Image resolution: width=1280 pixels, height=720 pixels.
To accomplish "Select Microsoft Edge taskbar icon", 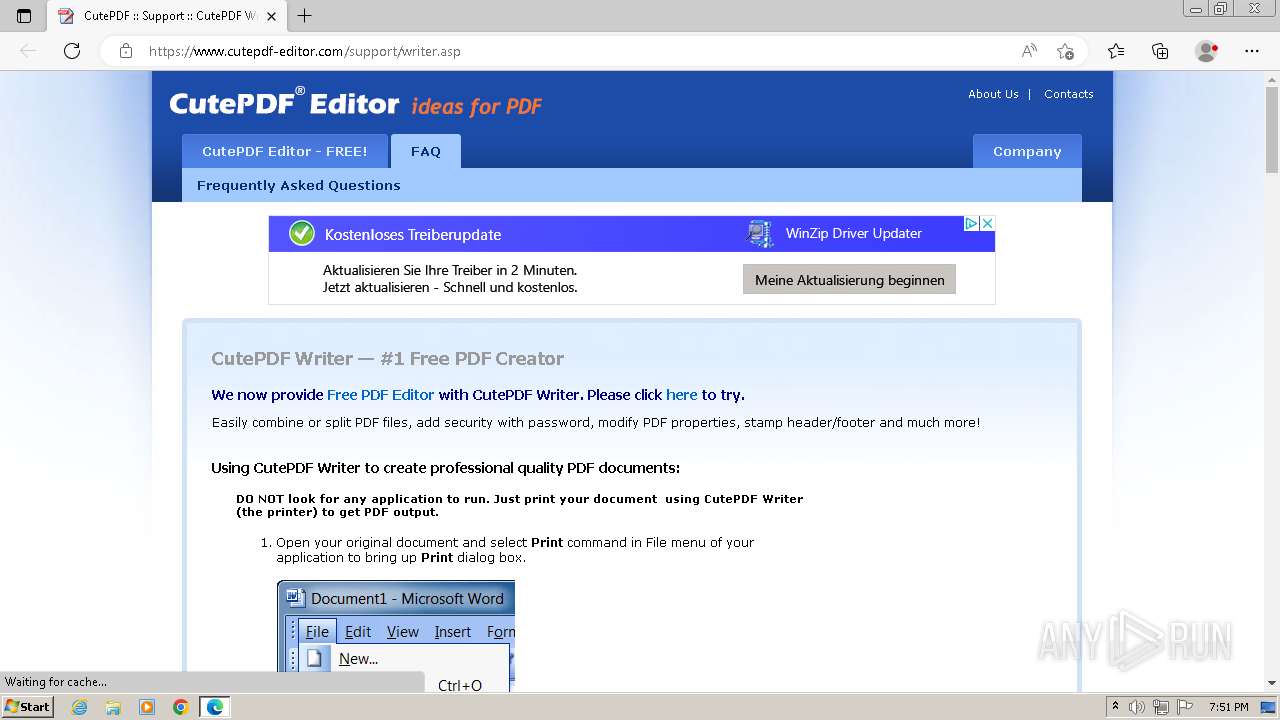I will pyautogui.click(x=215, y=707).
